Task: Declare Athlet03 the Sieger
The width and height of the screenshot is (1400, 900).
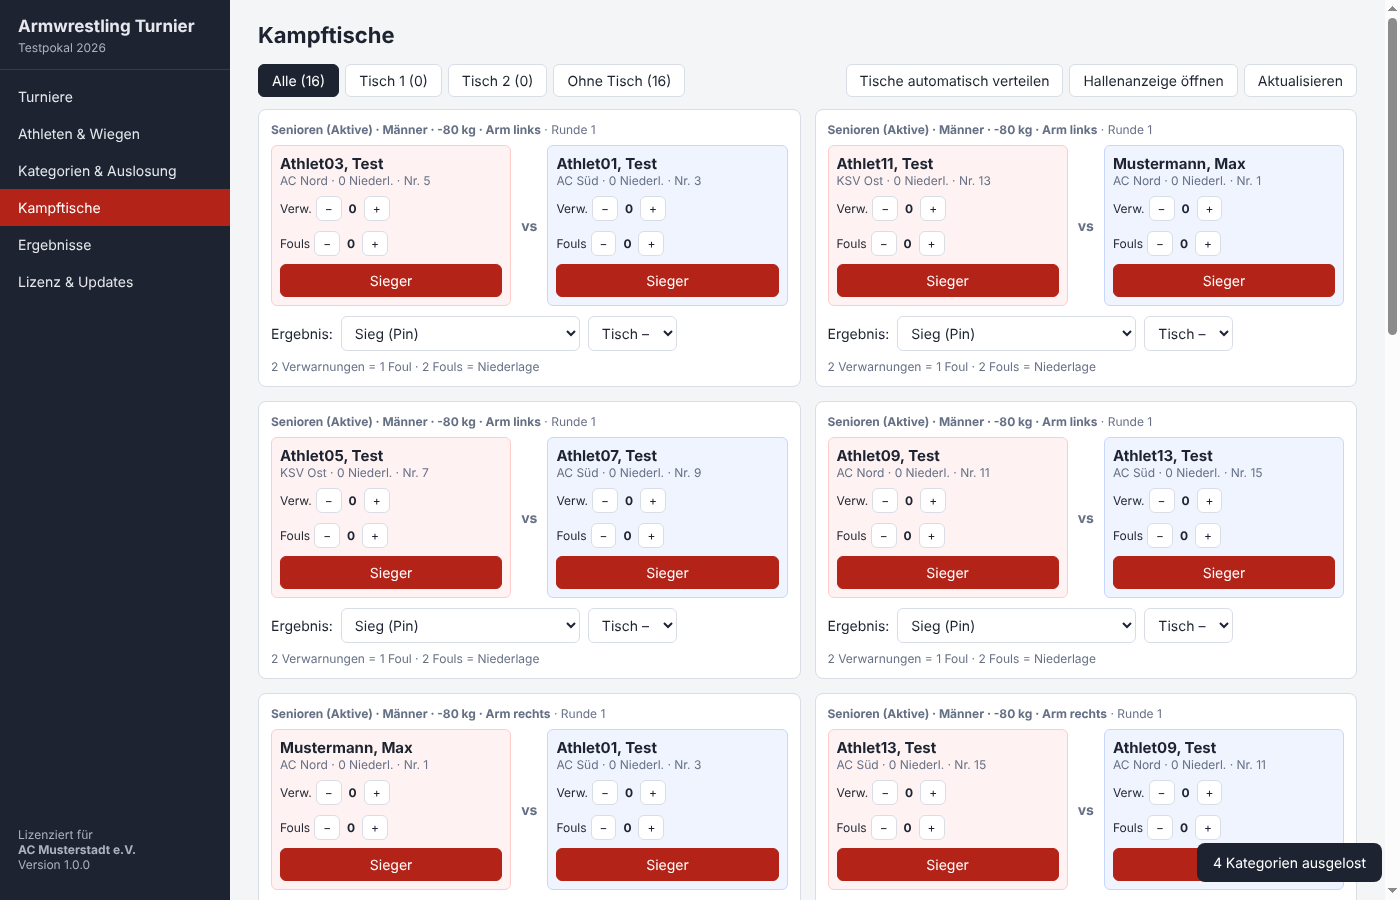Action: point(391,281)
